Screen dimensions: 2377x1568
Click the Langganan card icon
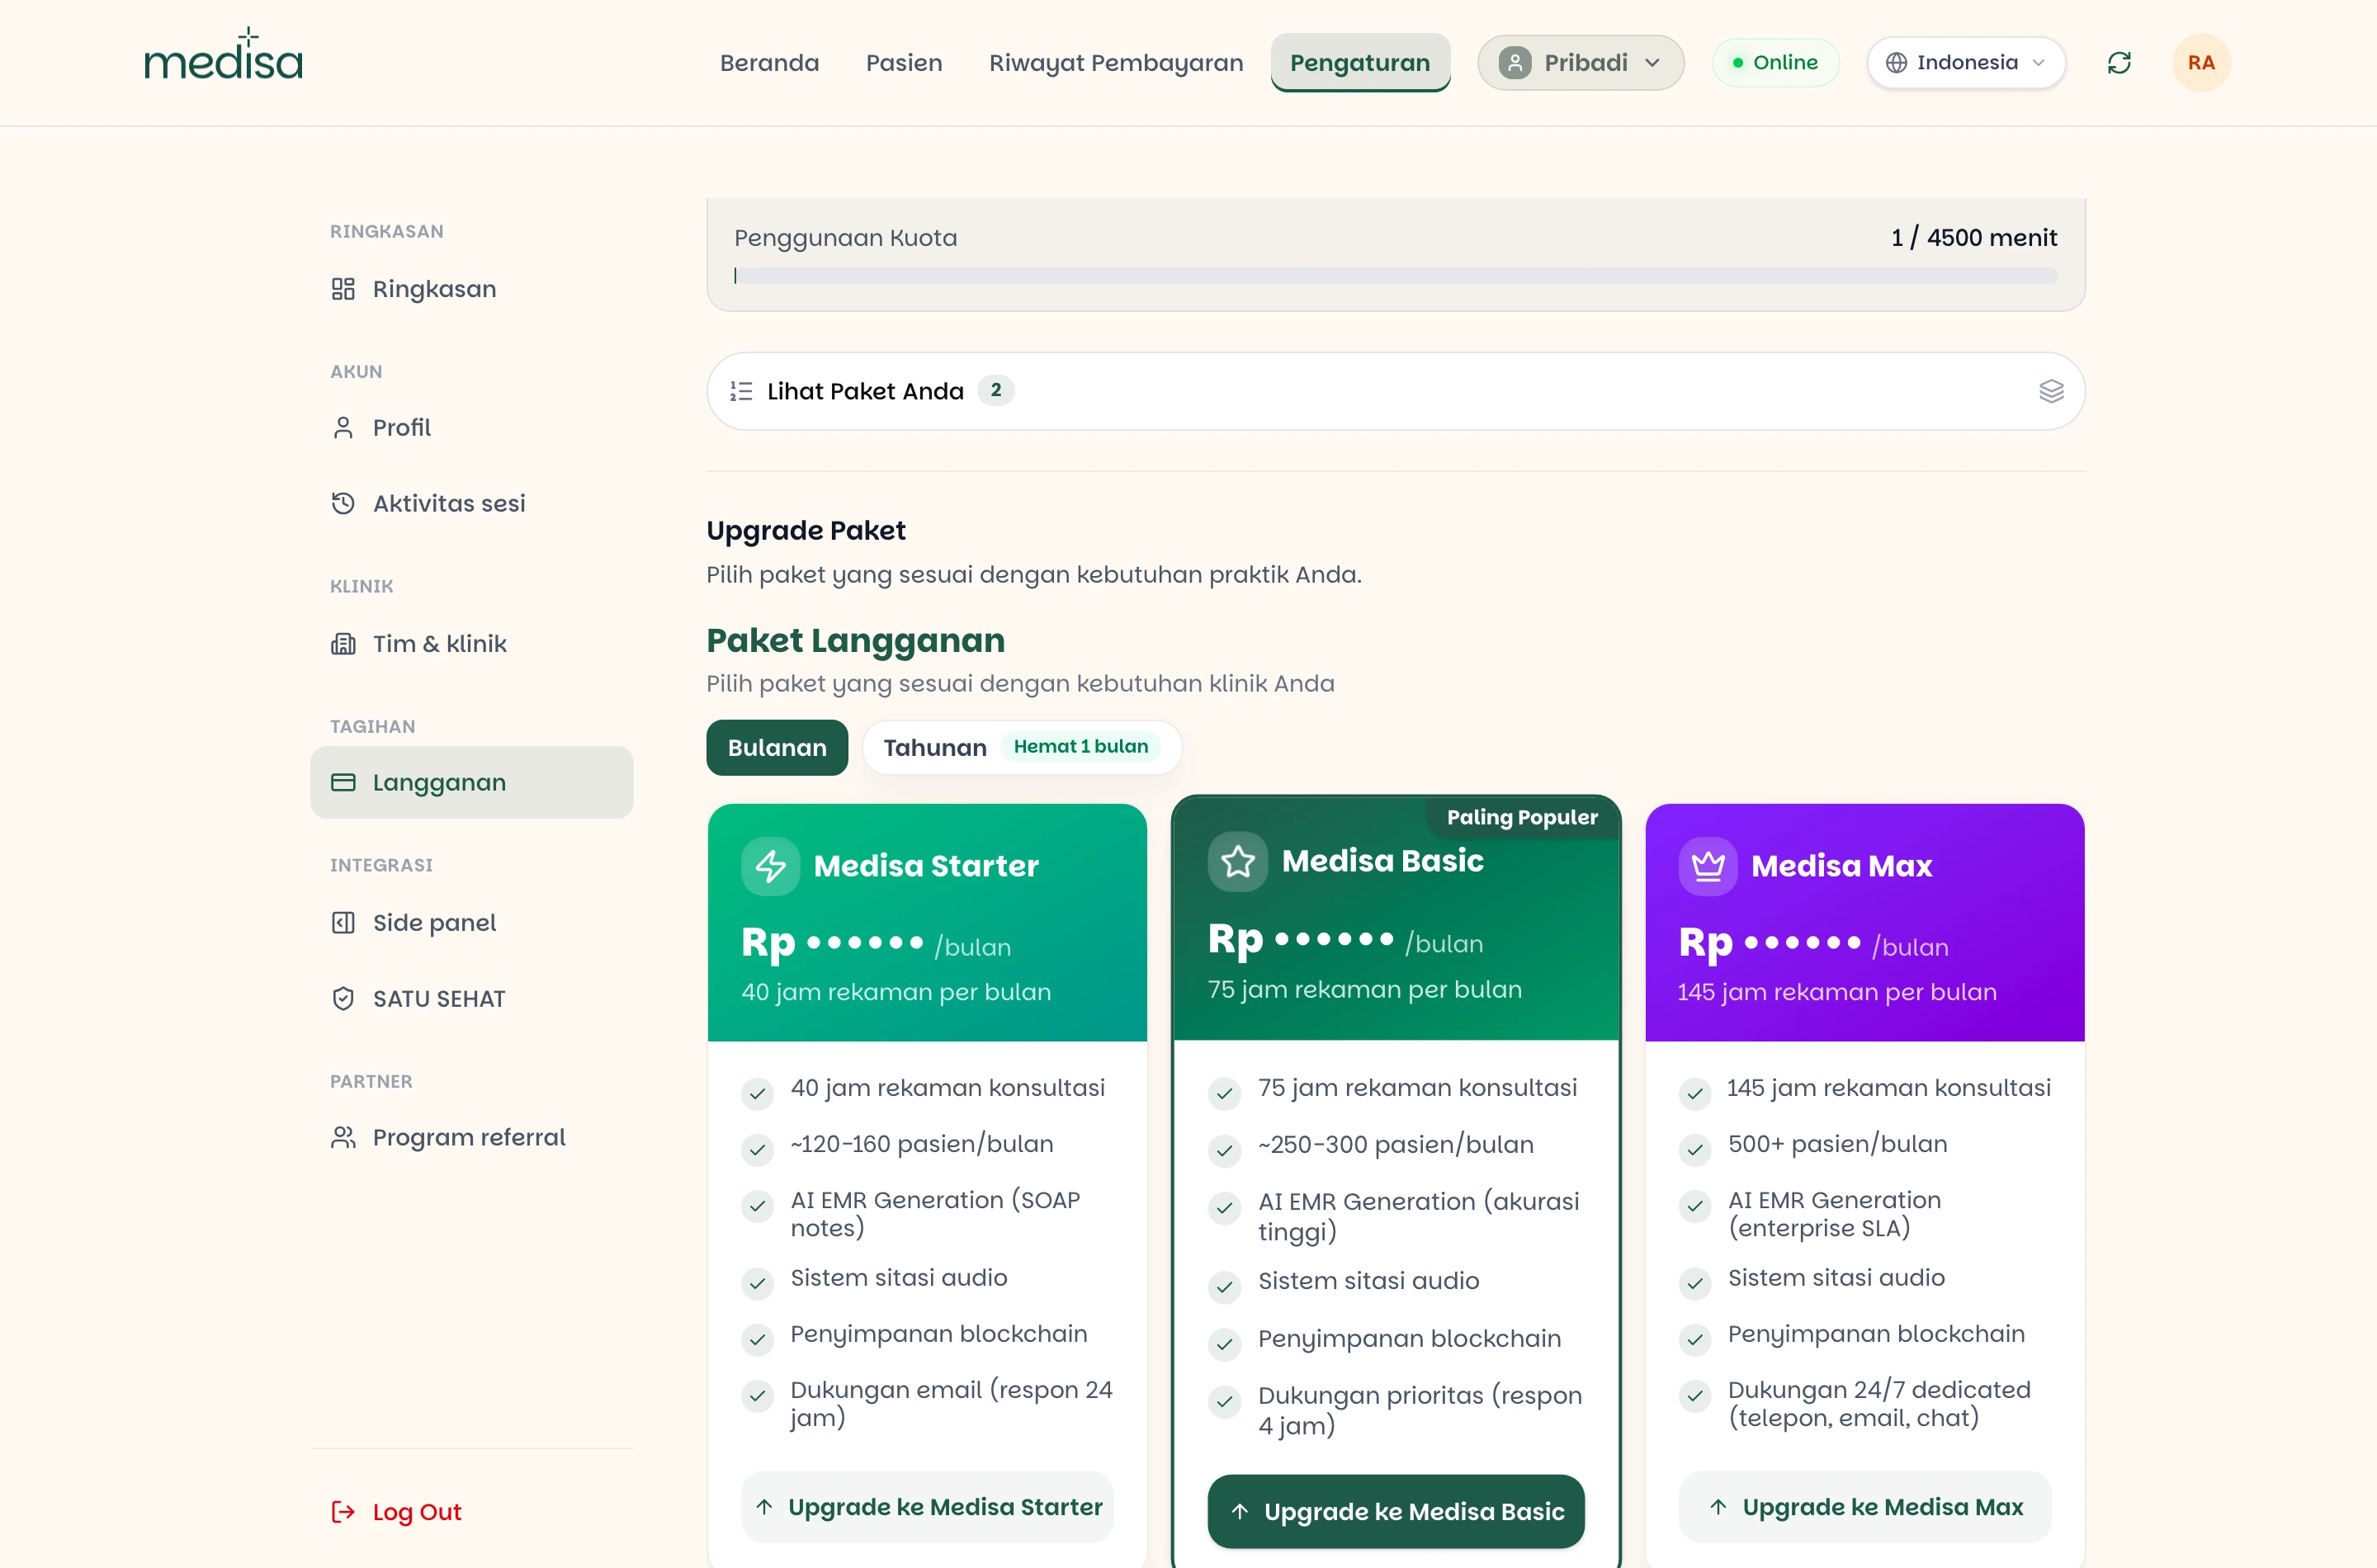tap(343, 782)
